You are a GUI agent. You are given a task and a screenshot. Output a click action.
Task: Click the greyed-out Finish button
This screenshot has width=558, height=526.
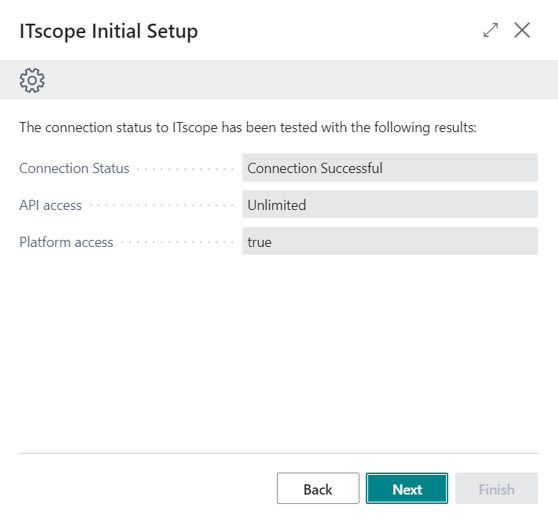[496, 488]
